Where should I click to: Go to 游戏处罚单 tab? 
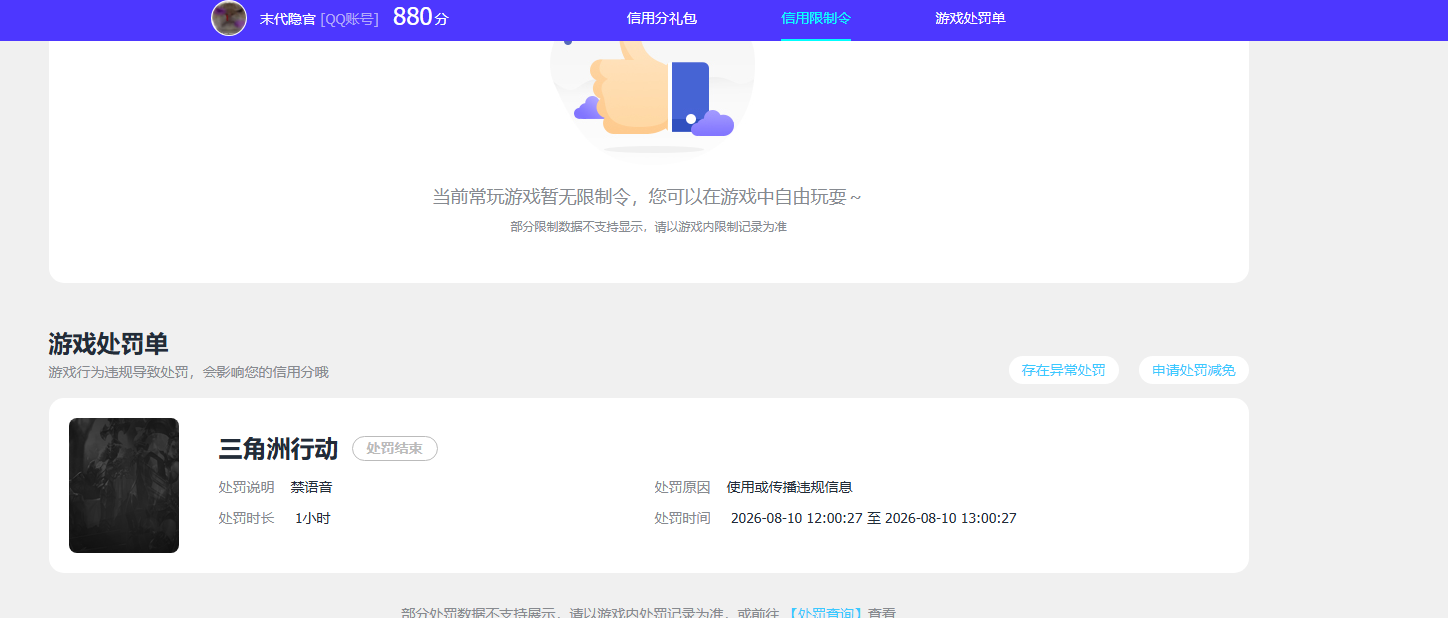pos(970,18)
